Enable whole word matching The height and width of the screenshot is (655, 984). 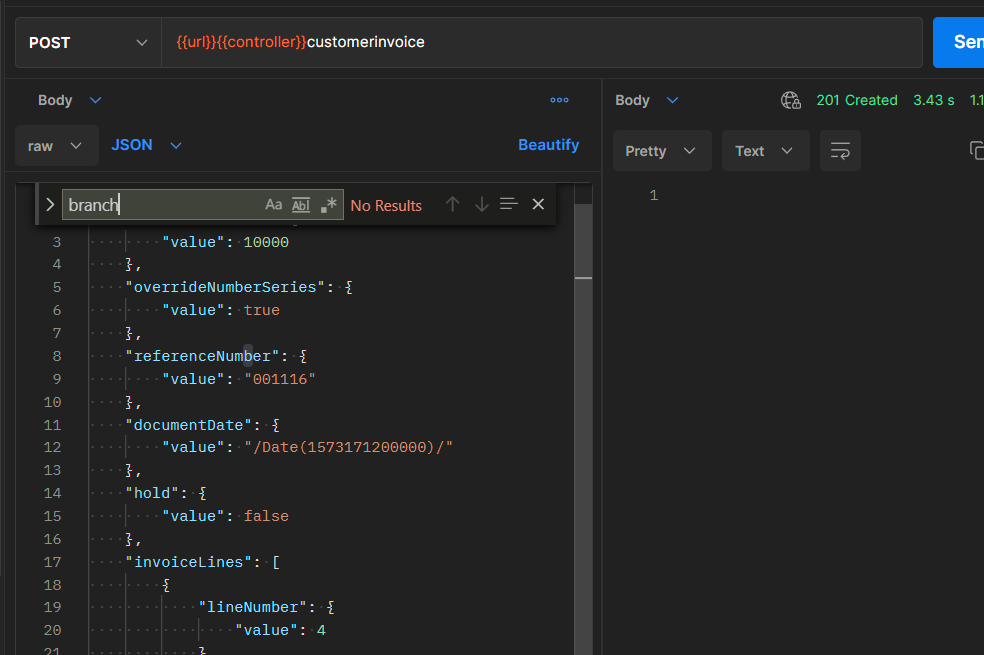[x=300, y=205]
